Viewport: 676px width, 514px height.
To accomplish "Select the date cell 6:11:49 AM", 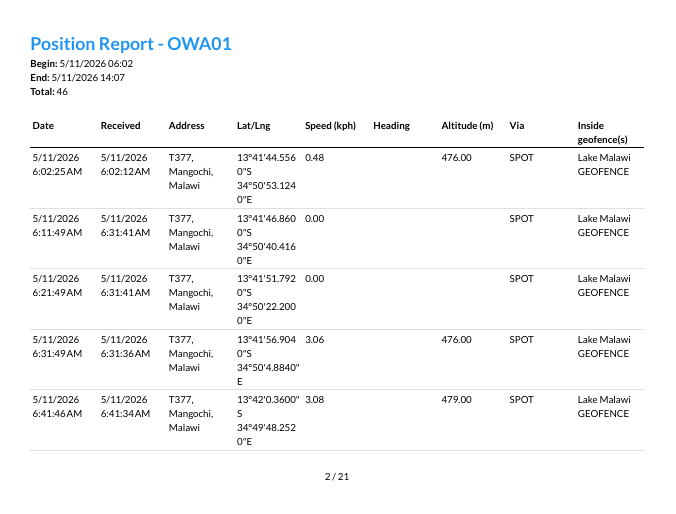I will [x=57, y=226].
